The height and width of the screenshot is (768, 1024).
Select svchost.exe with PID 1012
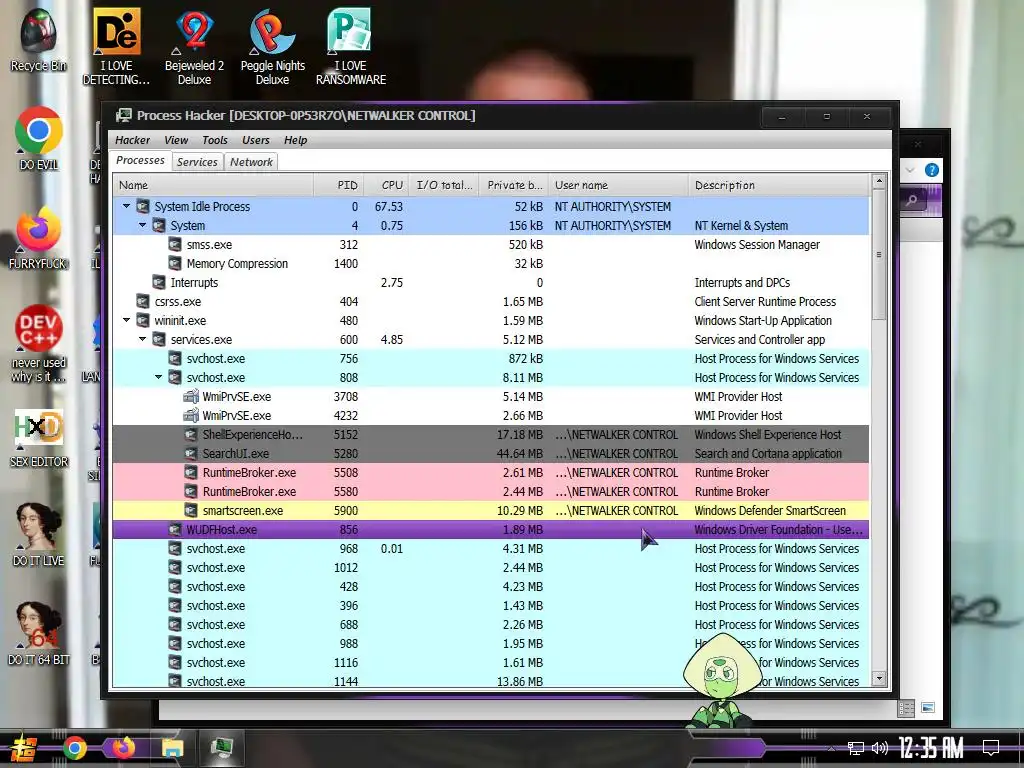(x=491, y=567)
